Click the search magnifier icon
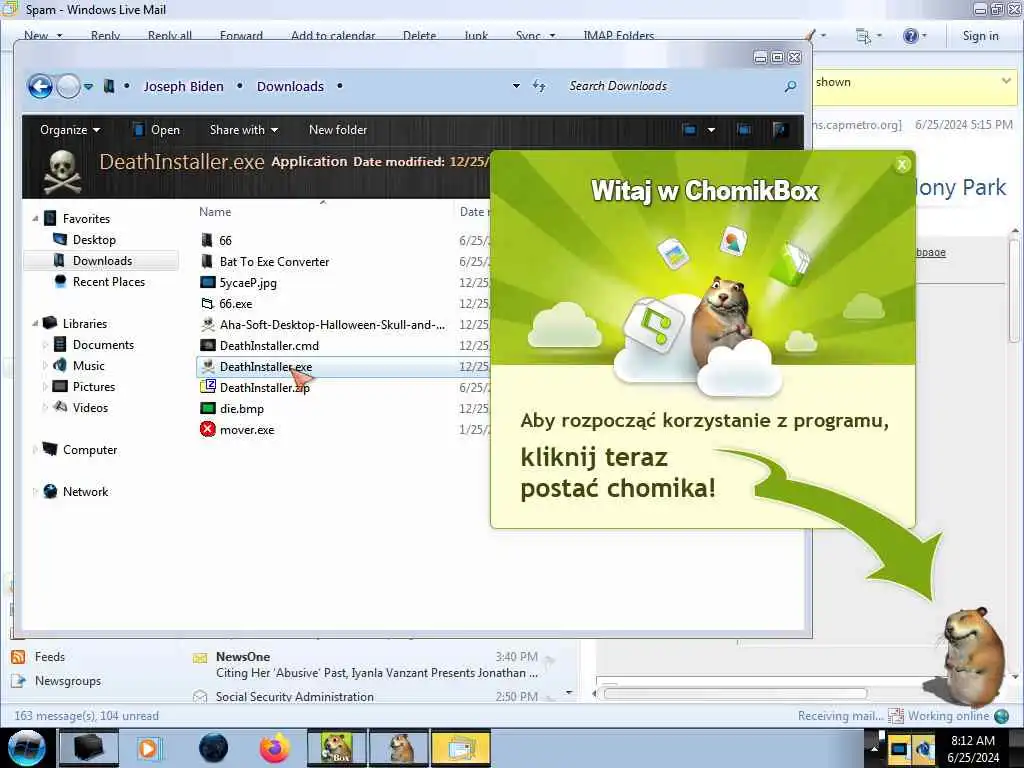Screen dimensions: 1024x768 [790, 86]
